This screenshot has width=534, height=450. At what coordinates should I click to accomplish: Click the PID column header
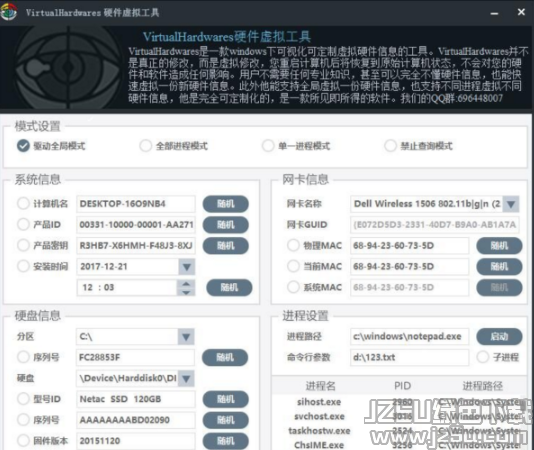pyautogui.click(x=402, y=386)
